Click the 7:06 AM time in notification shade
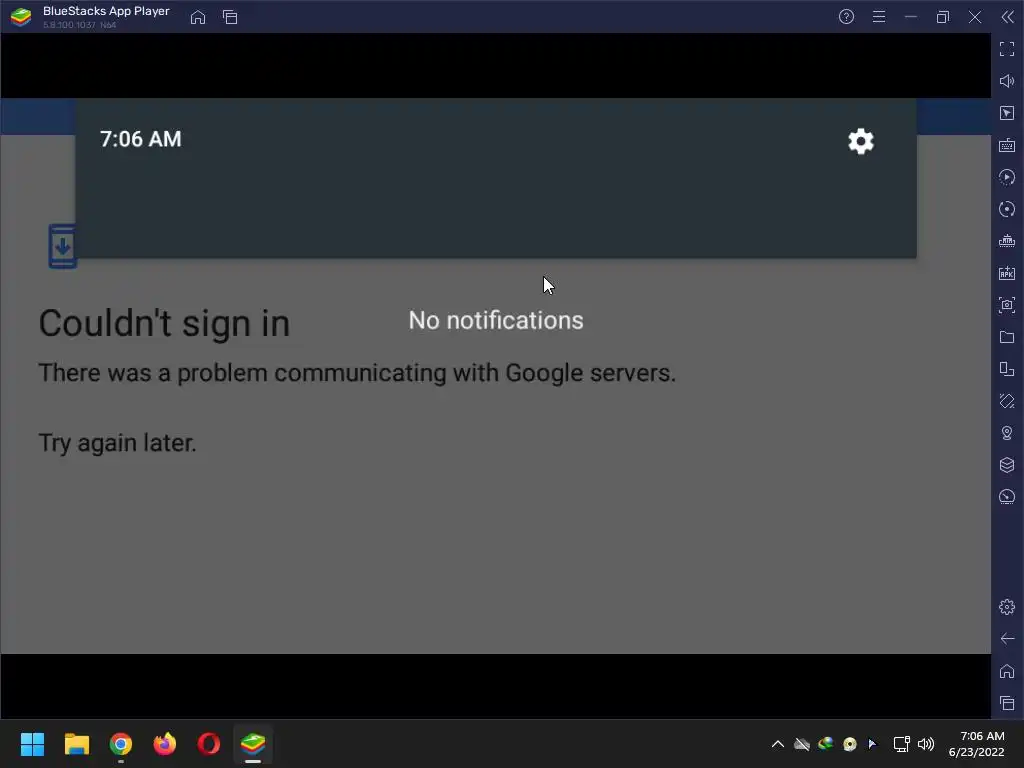This screenshot has height=768, width=1024. coord(140,139)
